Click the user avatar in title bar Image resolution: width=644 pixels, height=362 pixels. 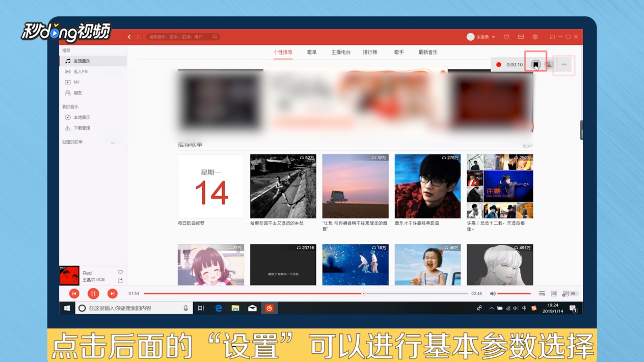pyautogui.click(x=471, y=37)
